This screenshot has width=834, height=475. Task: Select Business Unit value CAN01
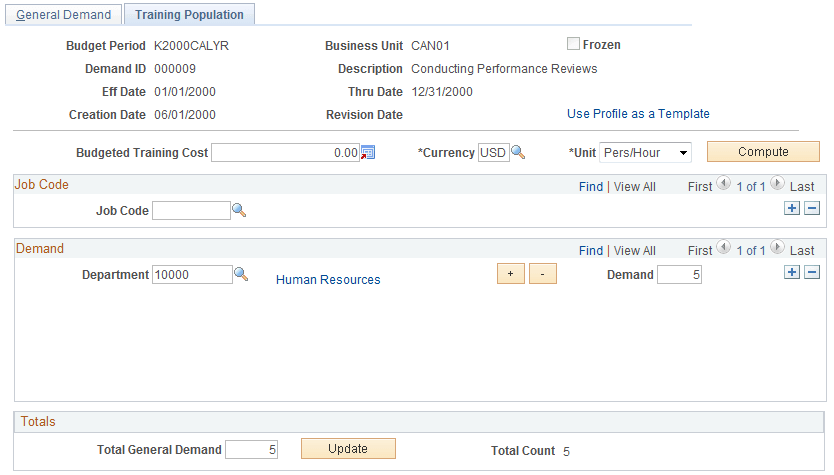point(430,46)
